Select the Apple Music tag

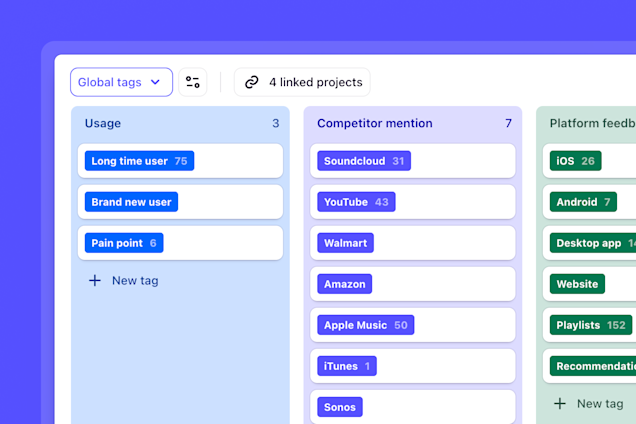coord(365,325)
